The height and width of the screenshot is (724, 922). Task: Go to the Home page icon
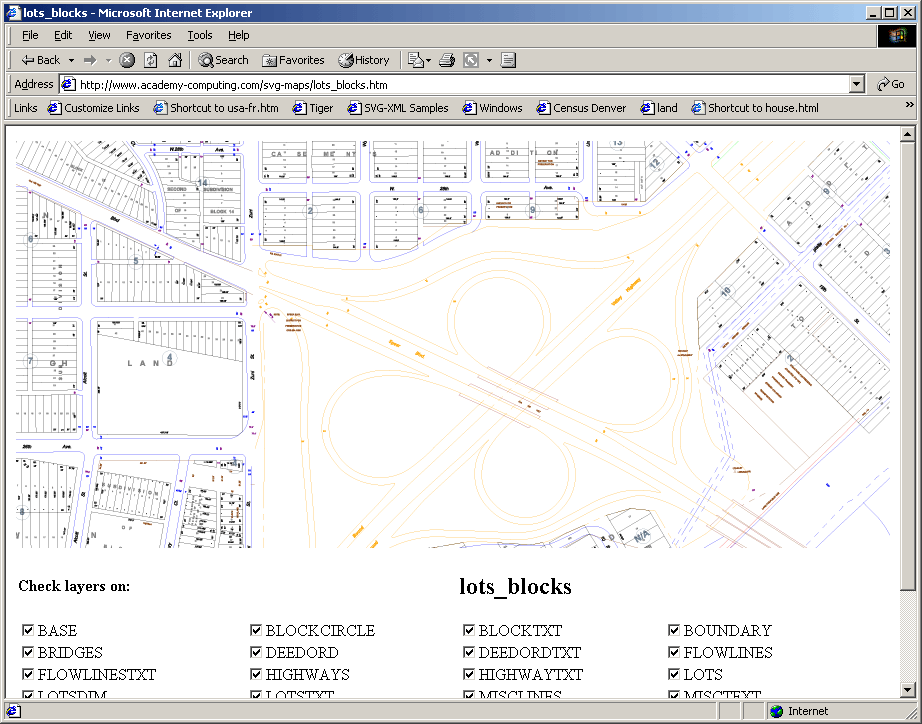[173, 60]
